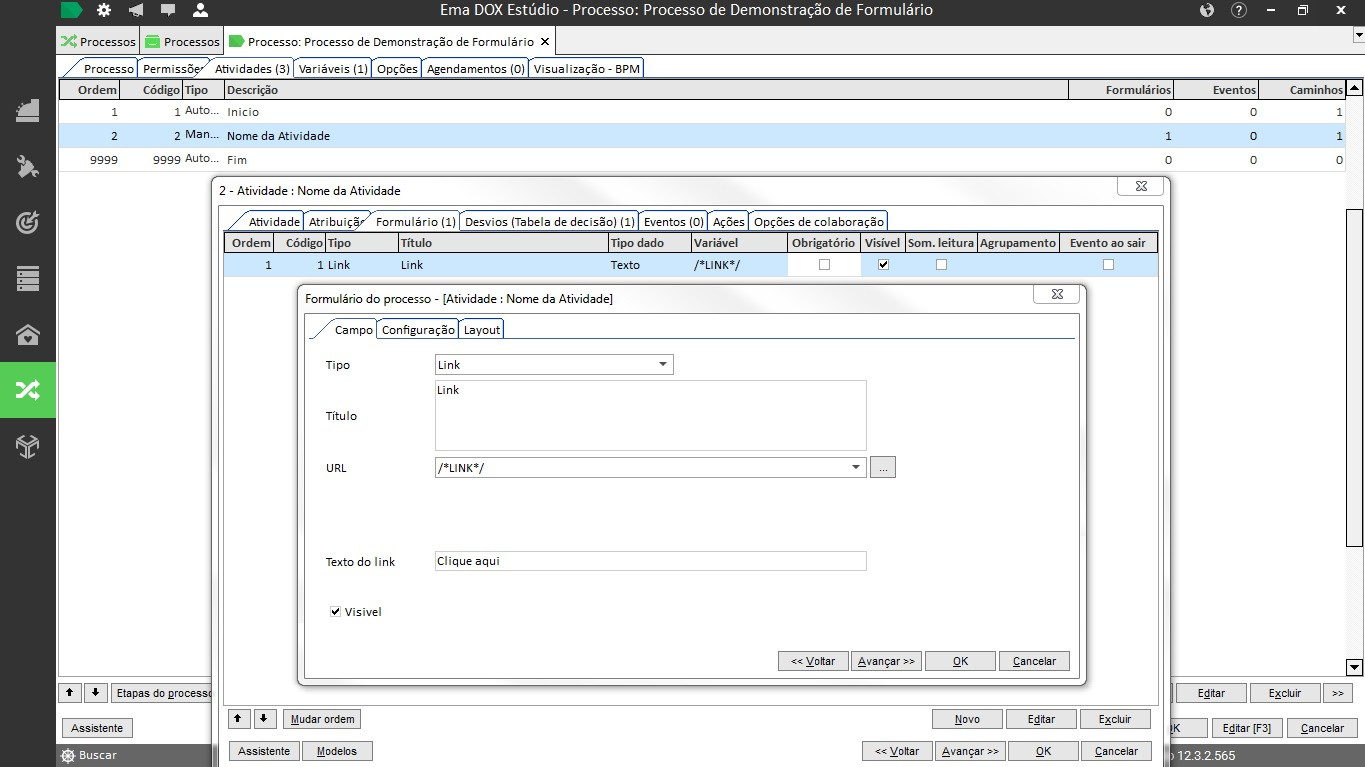The image size is (1365, 767).
Task: Click into the Título text area
Action: (x=650, y=415)
